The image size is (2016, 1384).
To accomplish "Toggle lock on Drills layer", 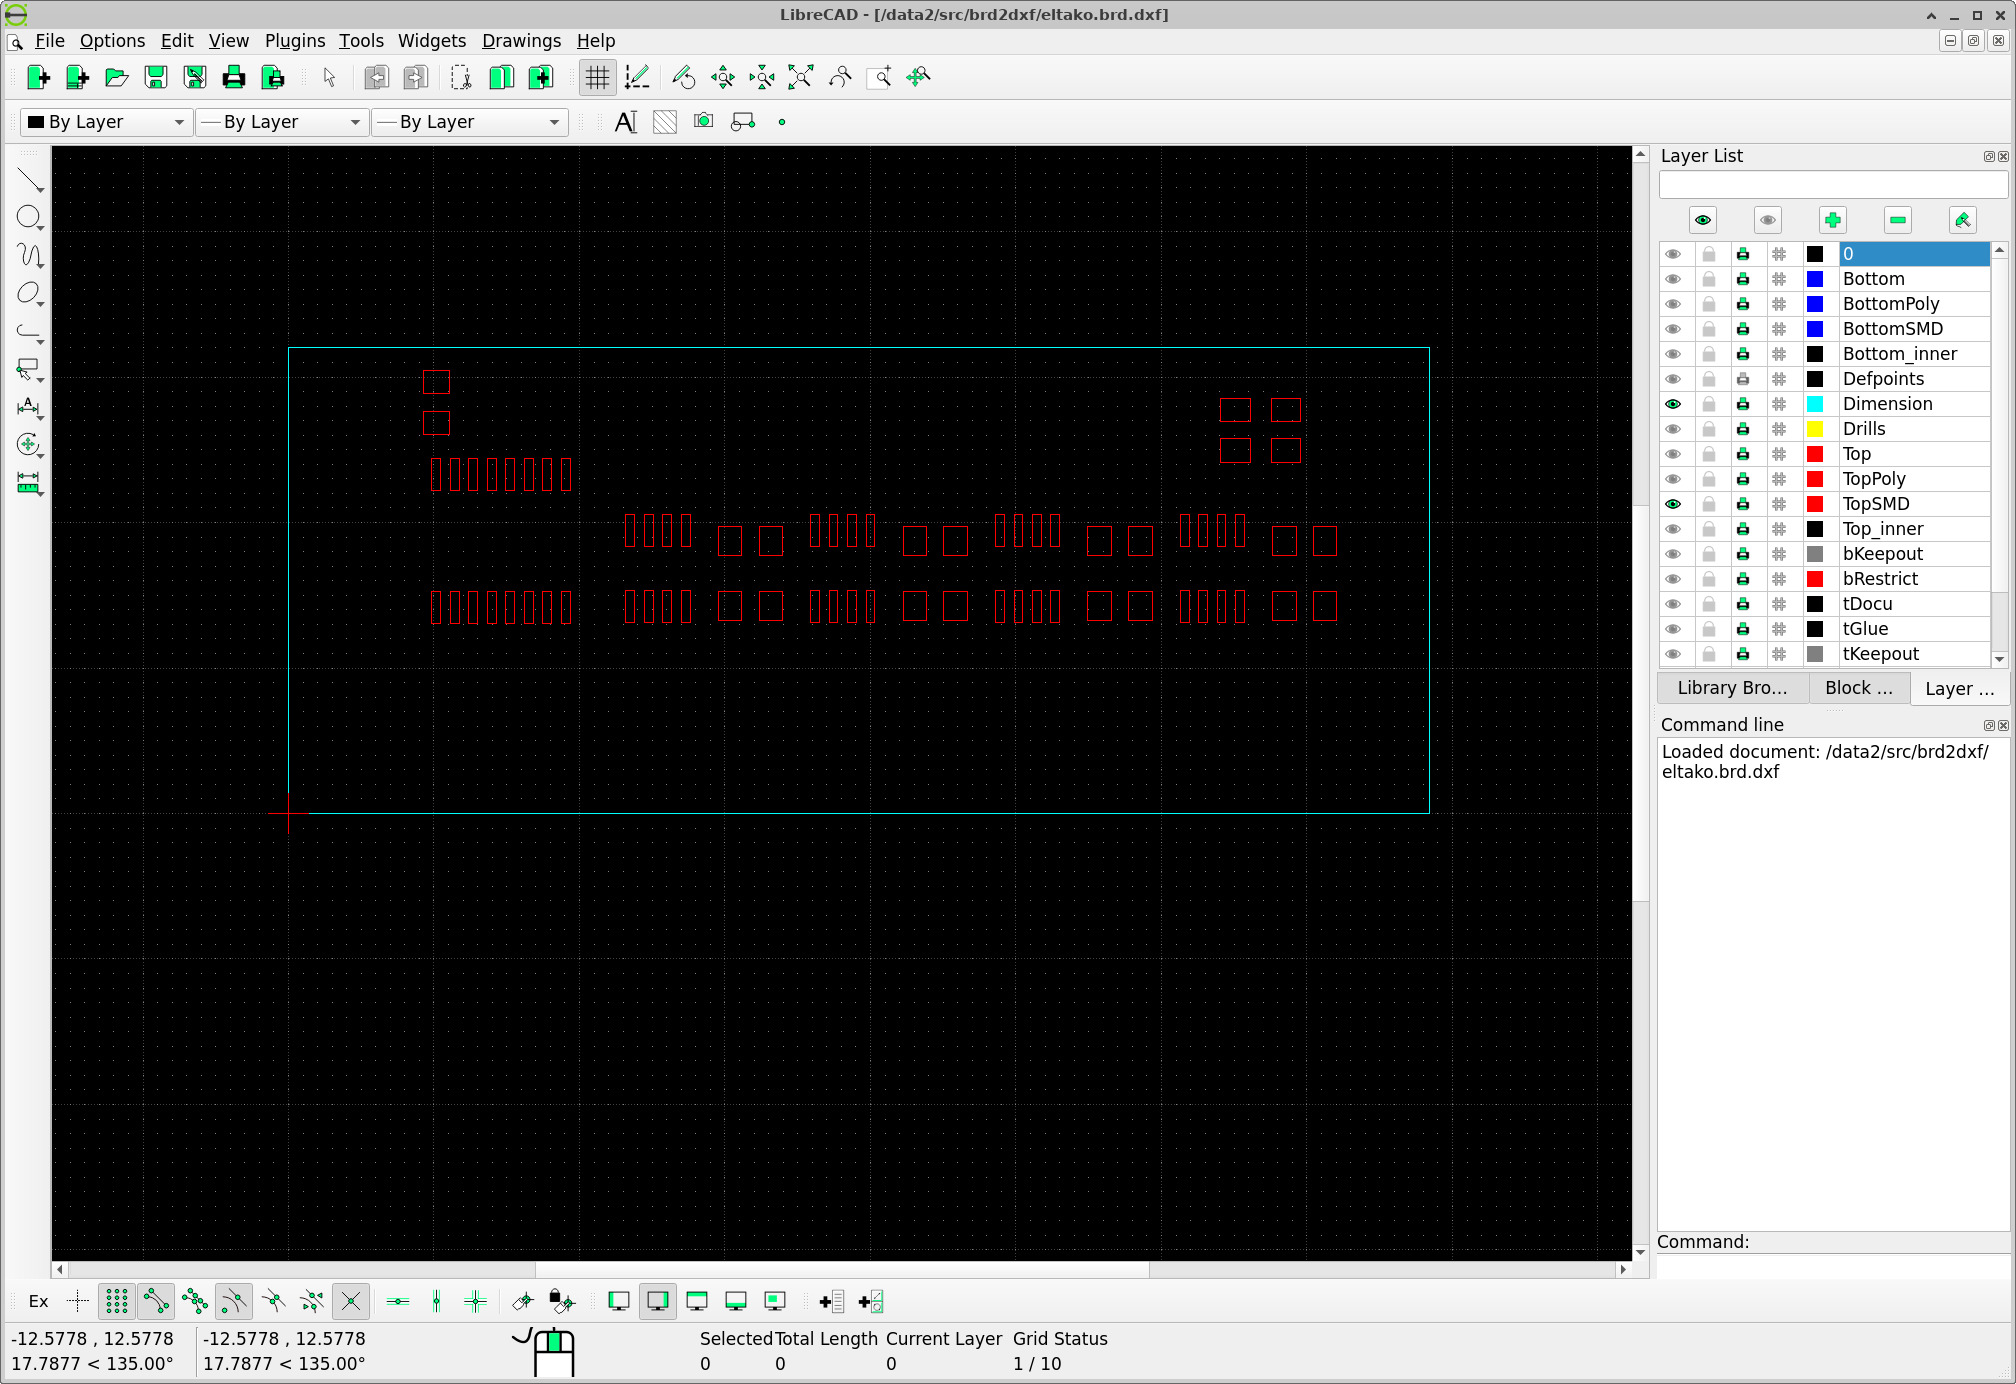I will point(1709,429).
